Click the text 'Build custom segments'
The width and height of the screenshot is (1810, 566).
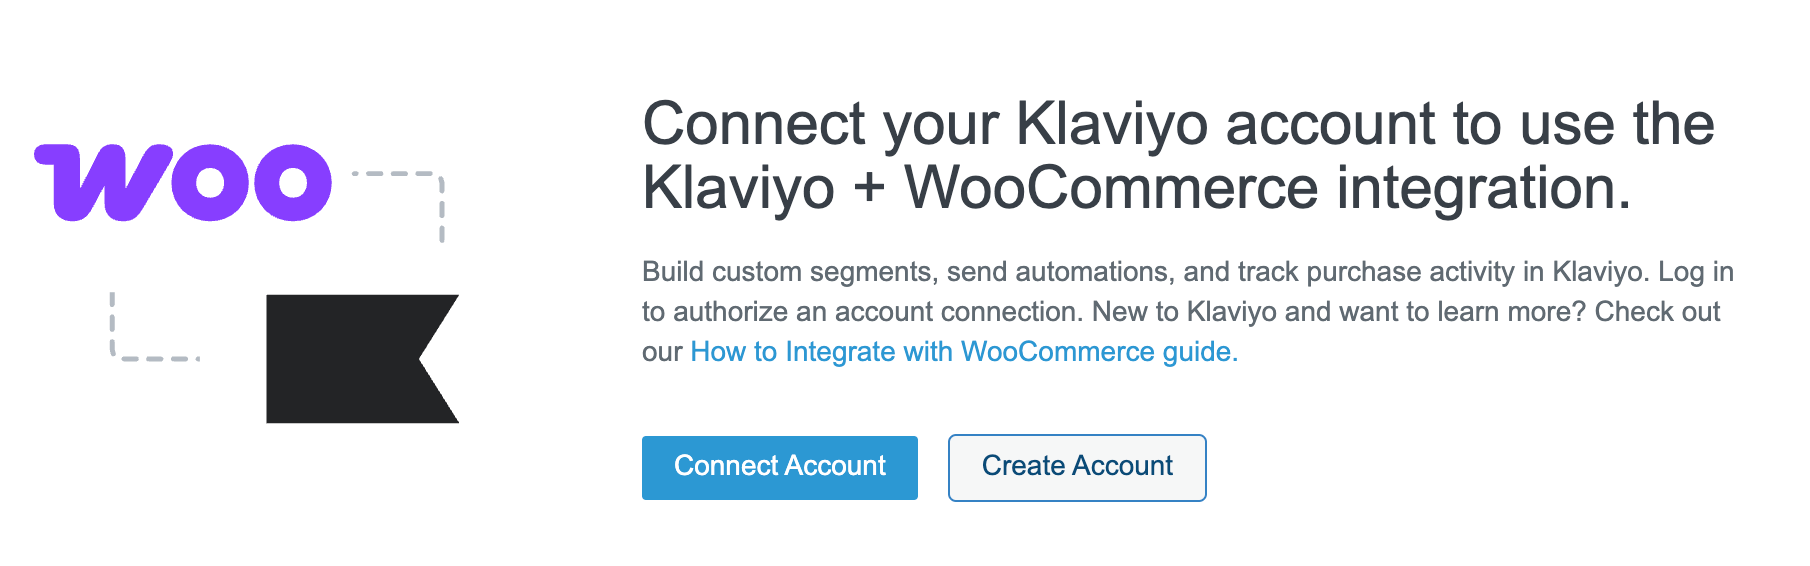pyautogui.click(x=786, y=272)
